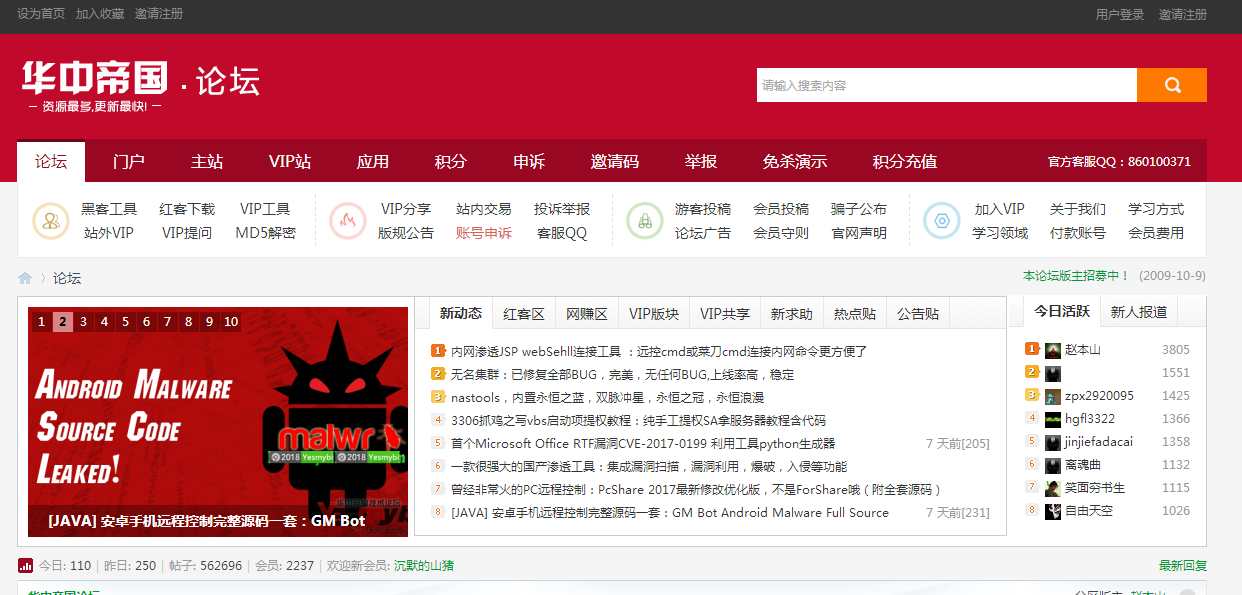Click the 游客投稿 rocket circle icon
This screenshot has width=1242, height=595.
tap(645, 221)
